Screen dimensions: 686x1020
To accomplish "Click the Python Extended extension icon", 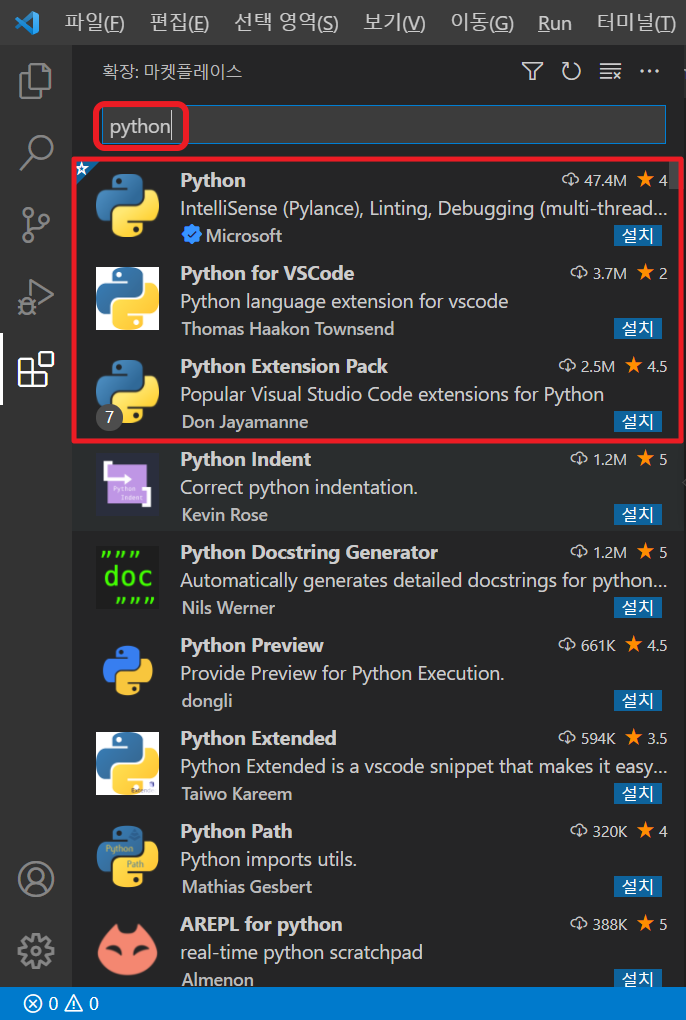I will (x=127, y=763).
